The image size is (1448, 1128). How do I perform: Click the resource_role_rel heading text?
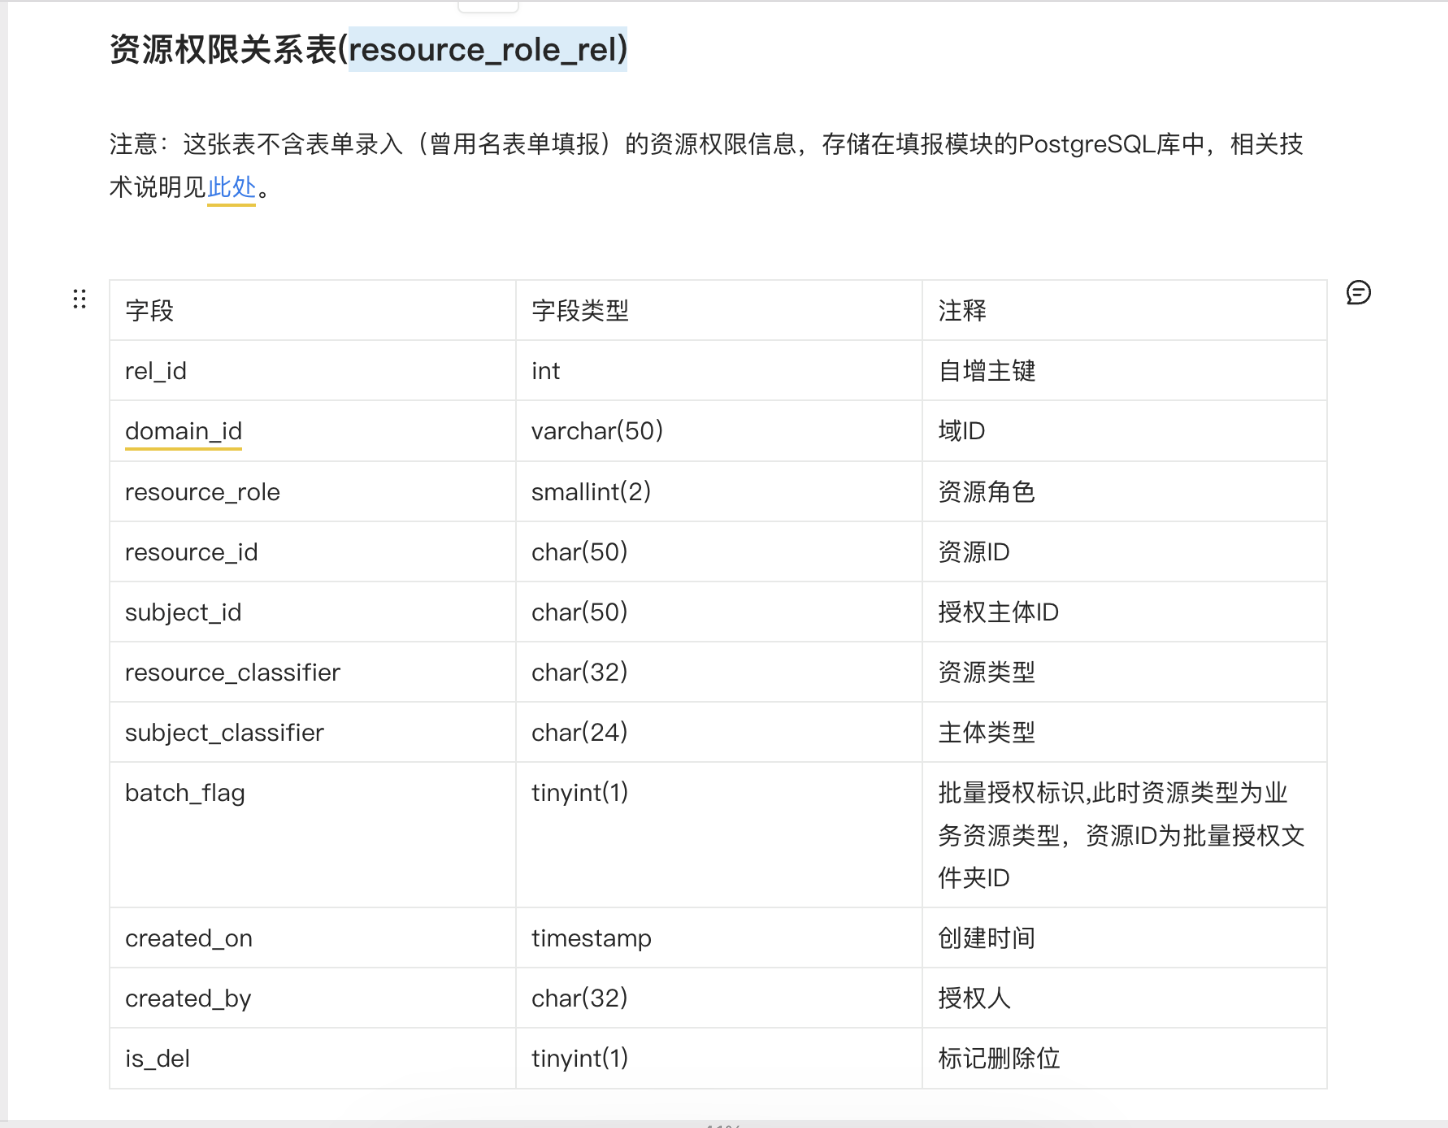[x=487, y=49]
